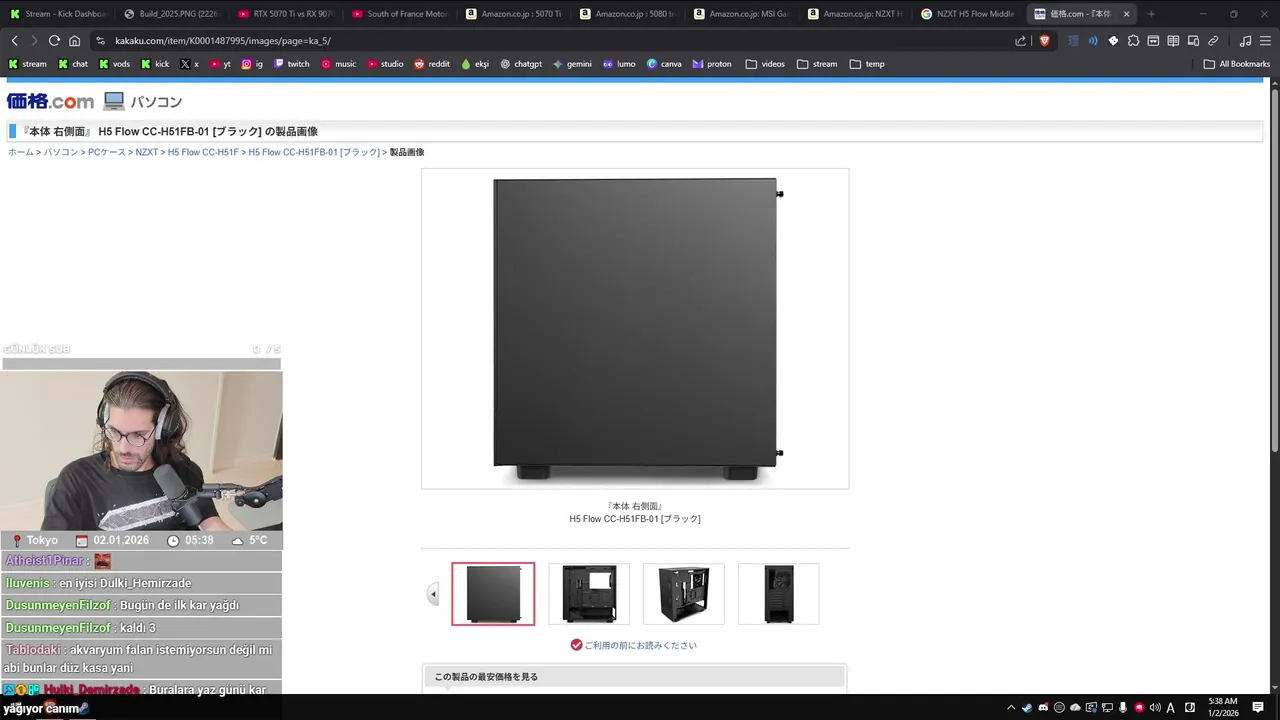This screenshot has height=720, width=1280.
Task: Click the 価格.com site logo
Action: click(x=50, y=101)
